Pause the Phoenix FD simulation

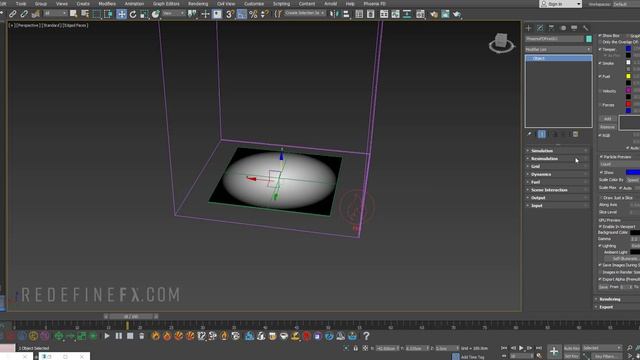[118, 336]
